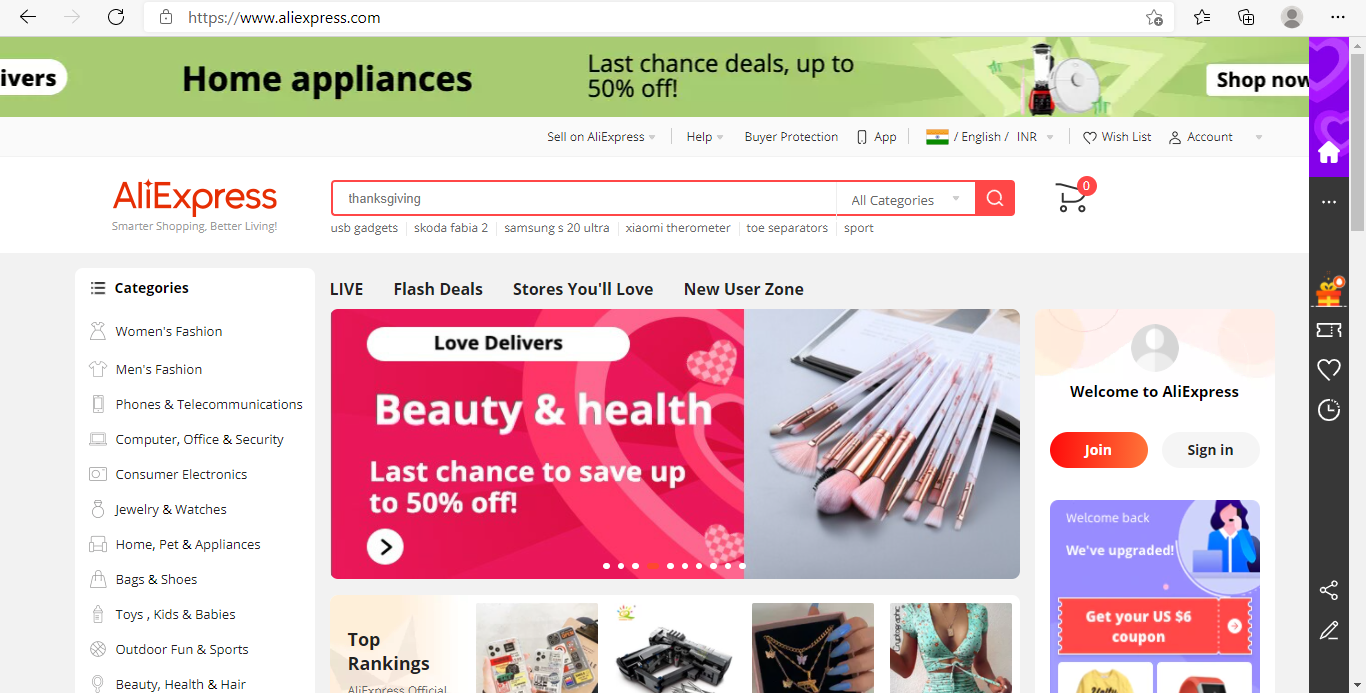Open the gift box icon in sidebar
Viewport: 1366px width, 693px height.
click(1329, 292)
